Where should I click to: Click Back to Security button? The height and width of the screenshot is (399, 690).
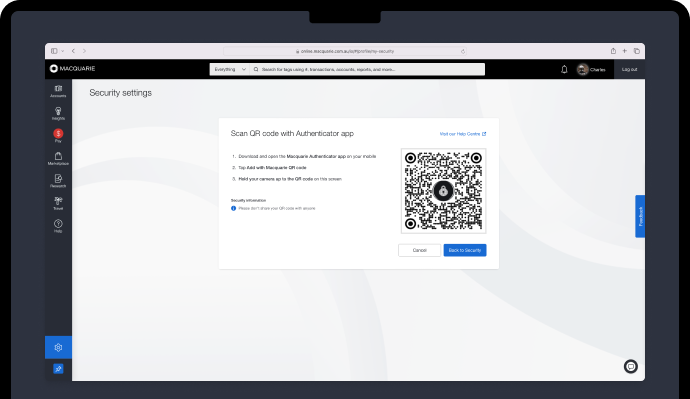click(x=465, y=250)
